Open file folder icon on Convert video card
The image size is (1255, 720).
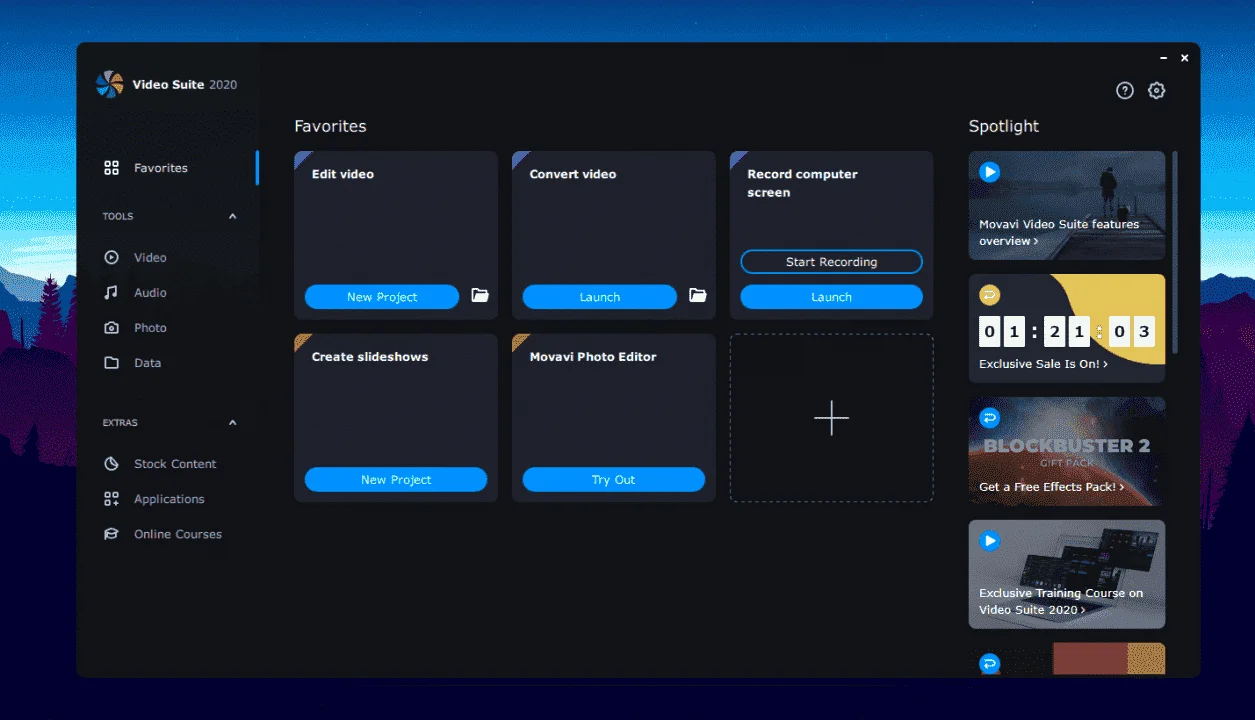[698, 296]
